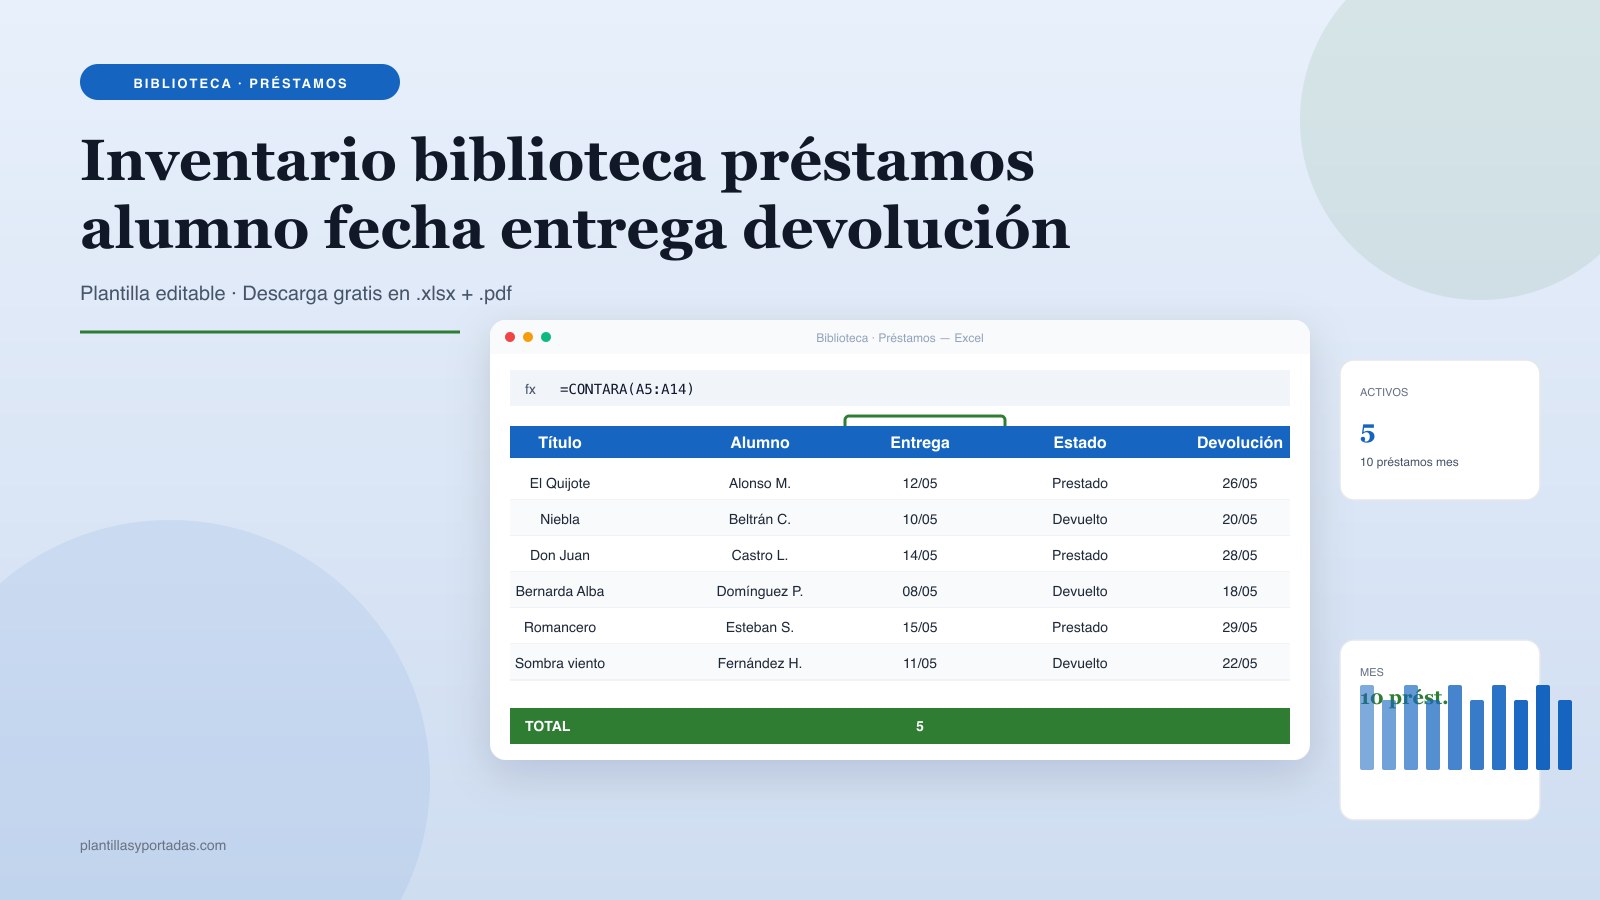Click the Bernarda Alba title cell

pos(560,591)
